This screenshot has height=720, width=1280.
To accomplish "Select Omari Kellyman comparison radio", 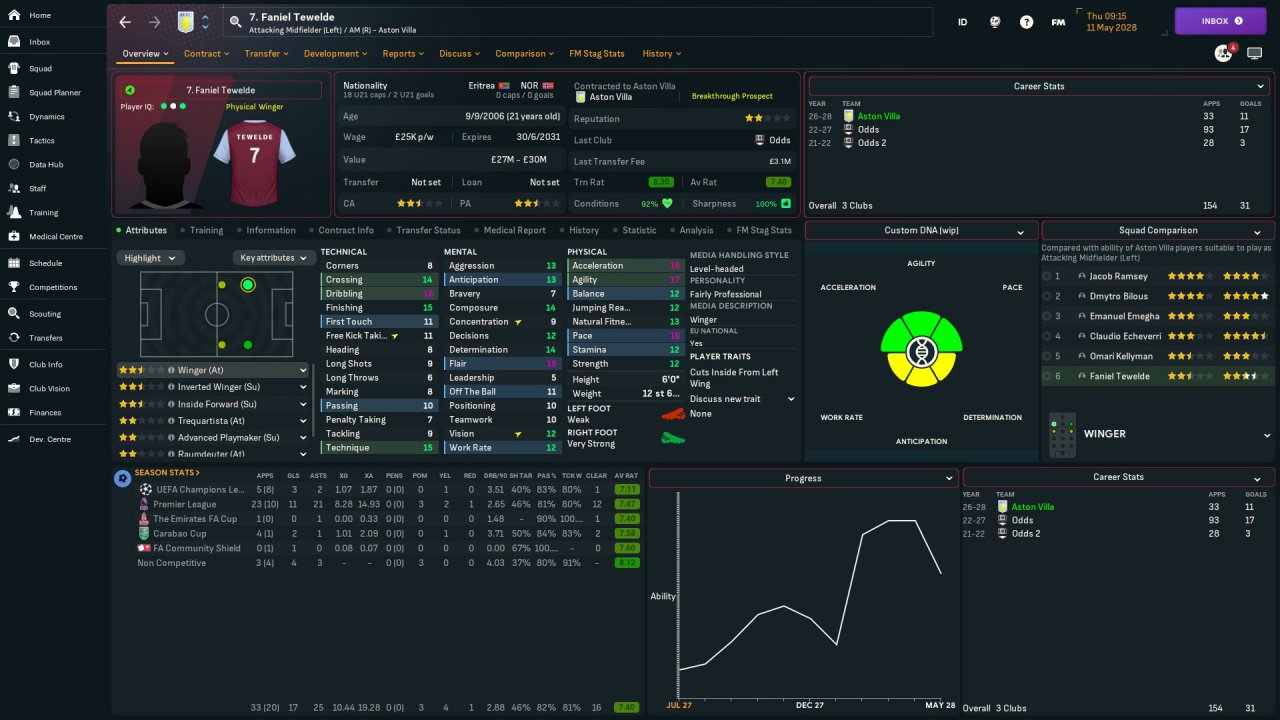I will click(1047, 356).
